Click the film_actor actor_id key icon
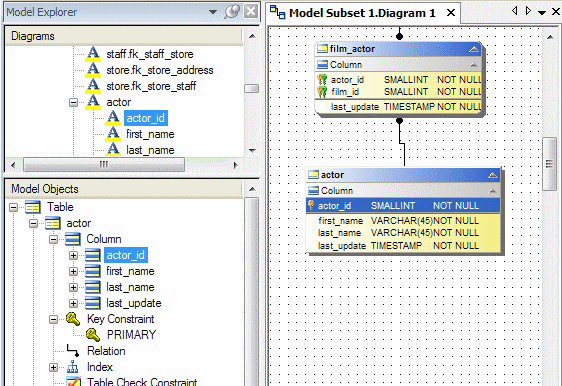This screenshot has width=562, height=386. tap(322, 80)
